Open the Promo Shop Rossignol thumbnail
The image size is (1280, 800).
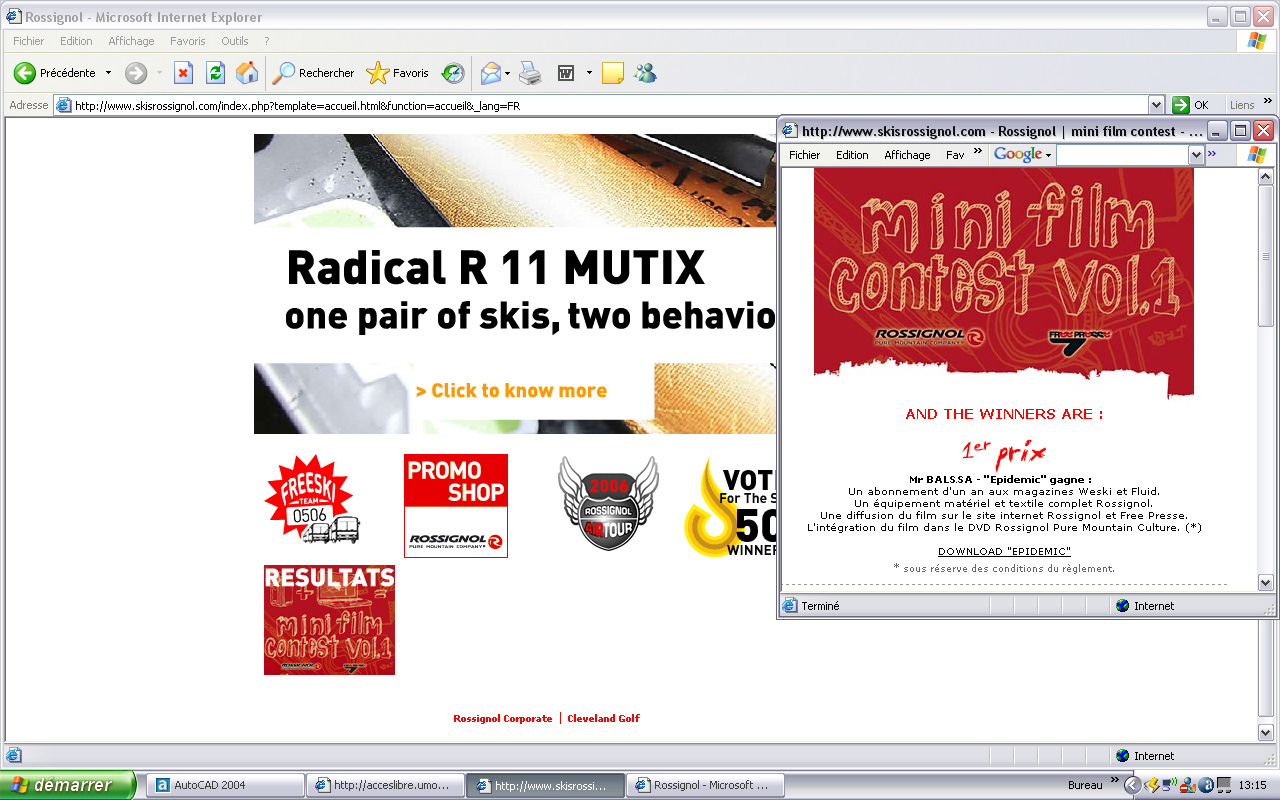coord(455,505)
